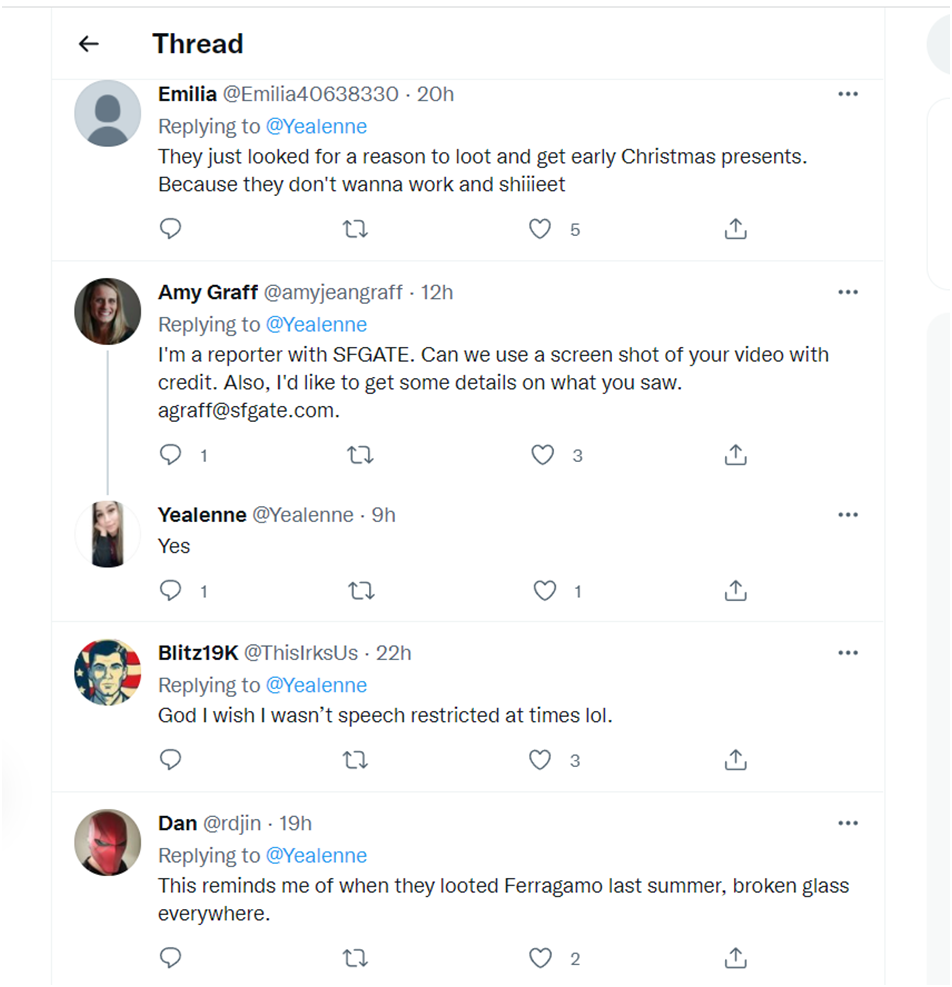The image size is (952, 987).
Task: Share Yealenne's 'Yes' reply
Action: click(735, 591)
